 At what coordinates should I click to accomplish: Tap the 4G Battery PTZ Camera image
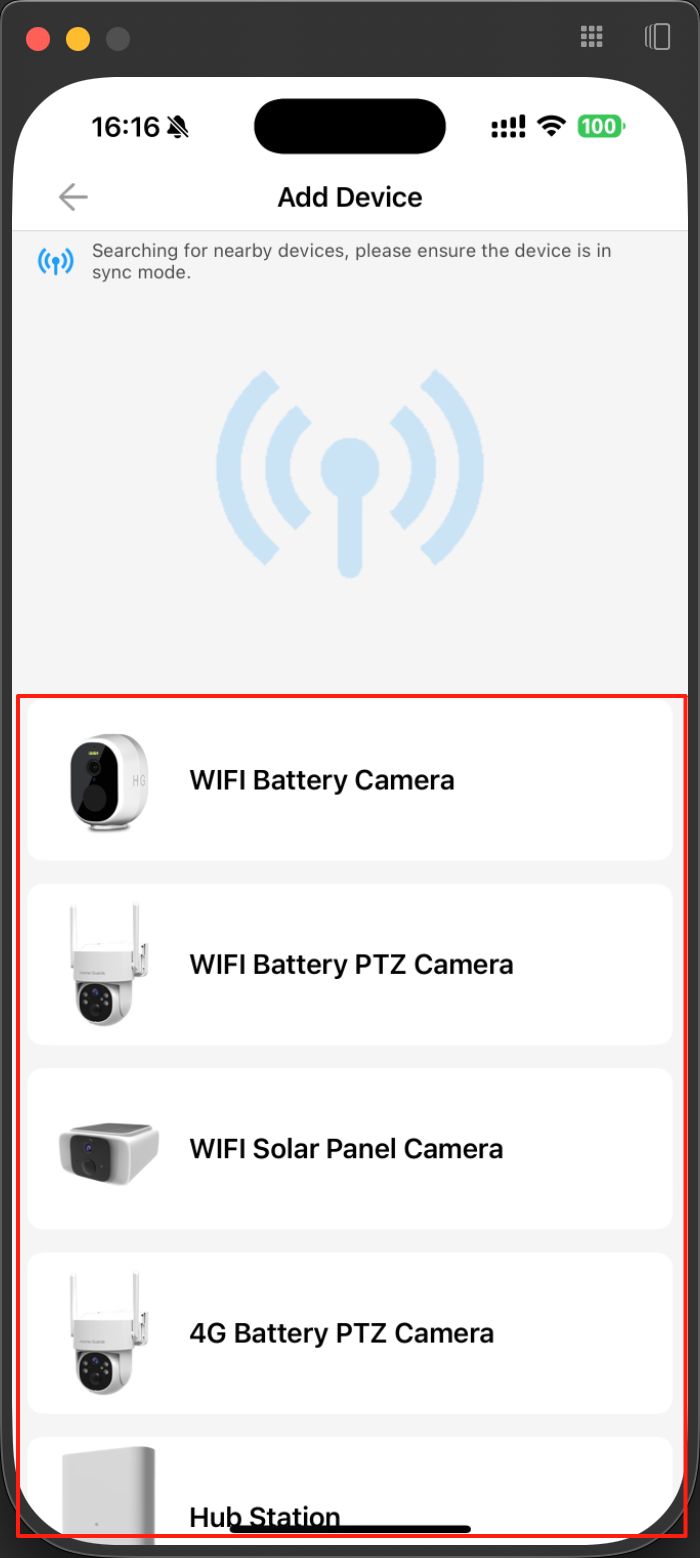[x=104, y=1333]
